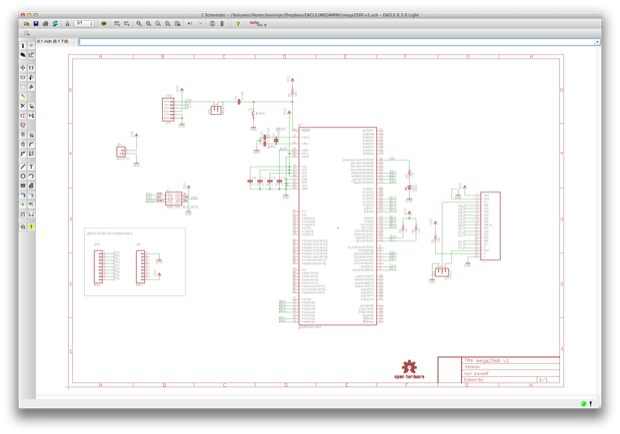This screenshot has width=620, height=434.
Task: Select the Attribute tool
Action: [23, 214]
